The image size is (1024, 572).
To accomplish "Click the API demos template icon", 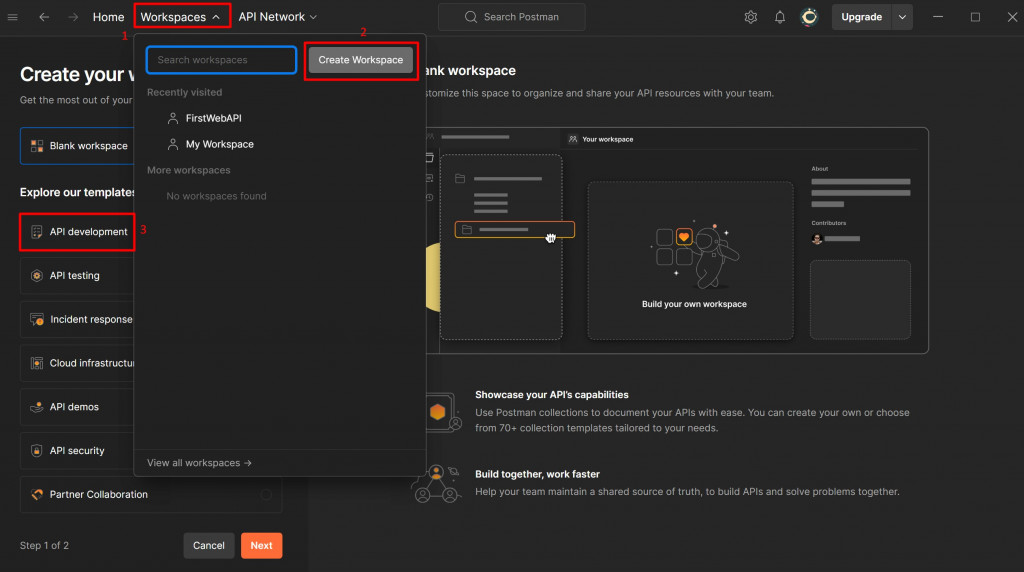I will 37,407.
